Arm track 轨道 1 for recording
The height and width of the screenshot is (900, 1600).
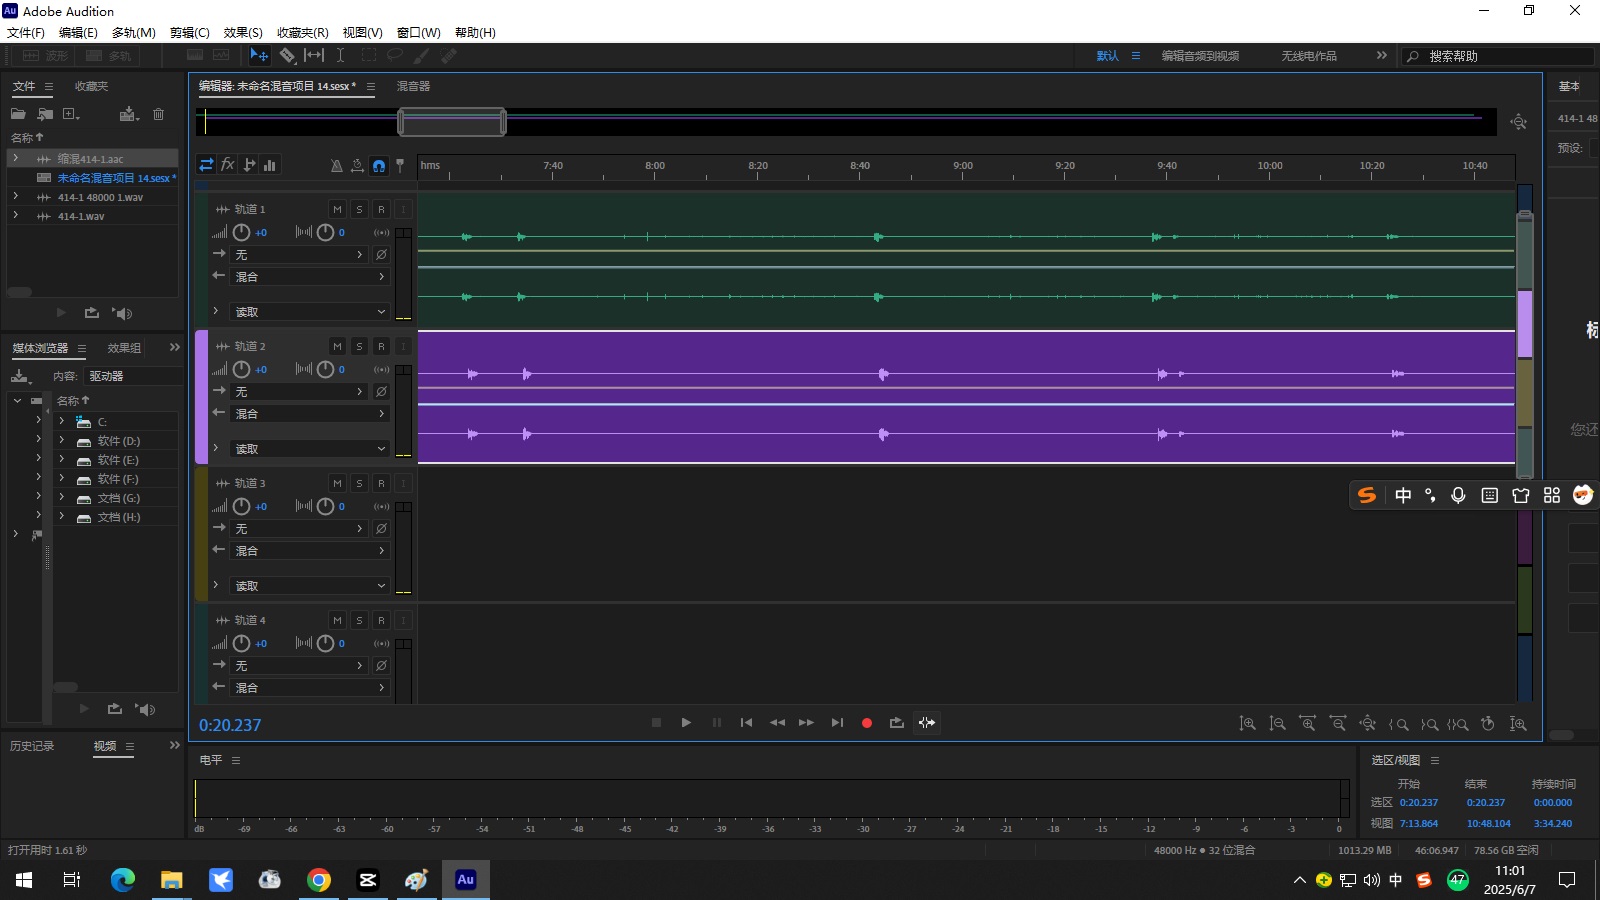(381, 209)
